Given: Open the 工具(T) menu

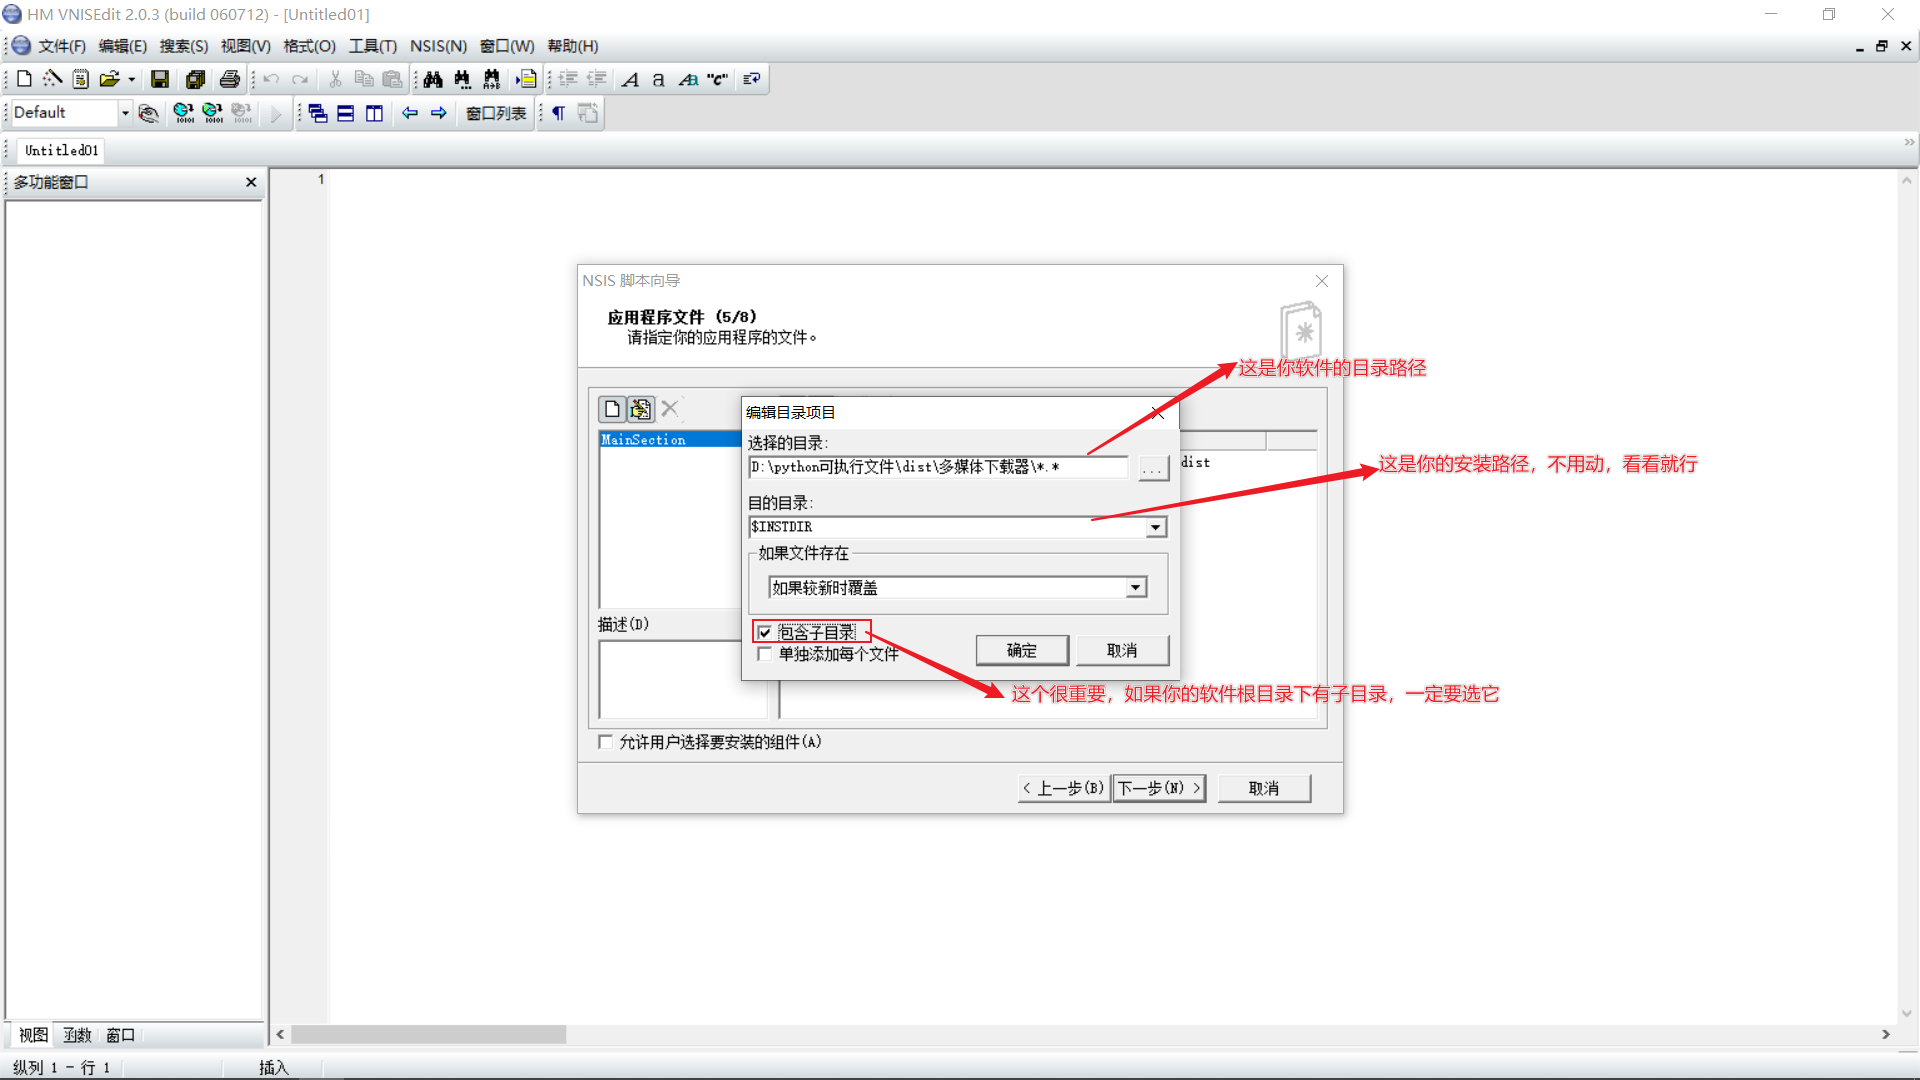Looking at the screenshot, I should coord(373,46).
